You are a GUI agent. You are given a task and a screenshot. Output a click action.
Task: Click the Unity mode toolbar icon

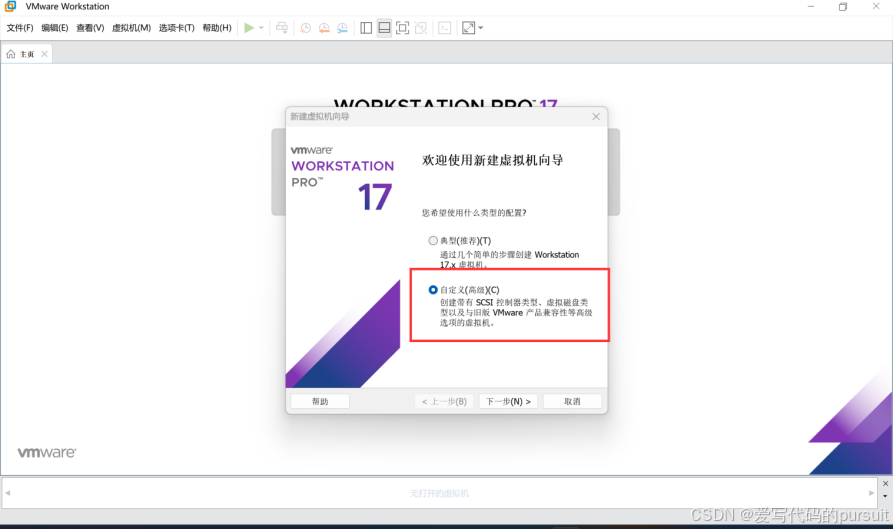(421, 28)
